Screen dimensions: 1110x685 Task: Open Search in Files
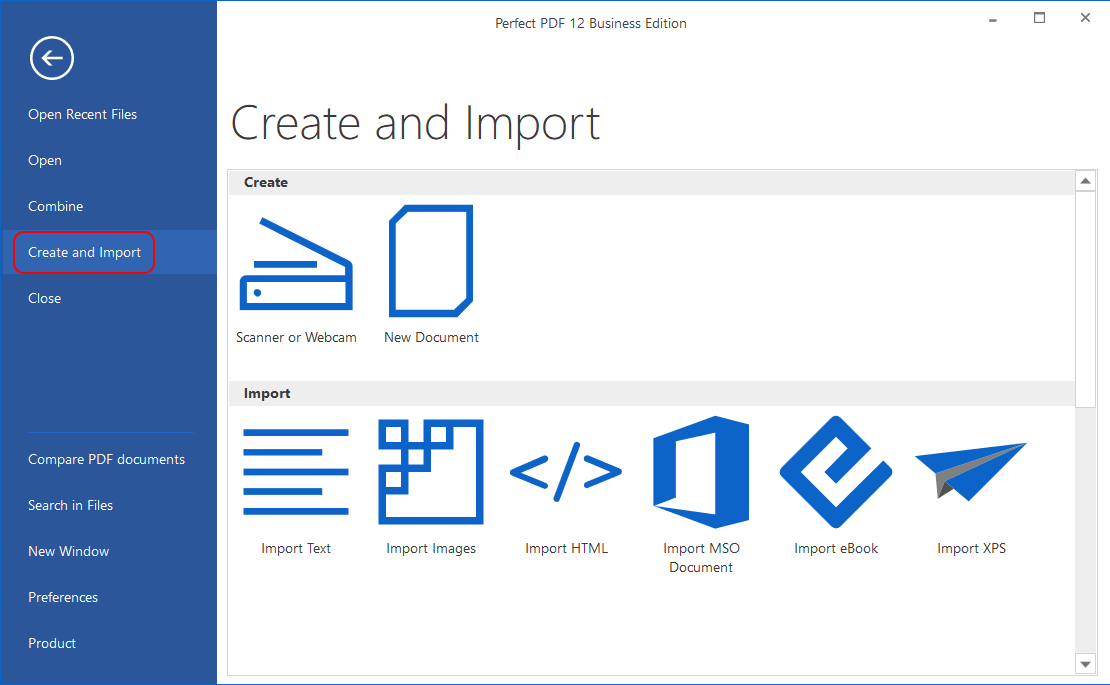click(71, 505)
